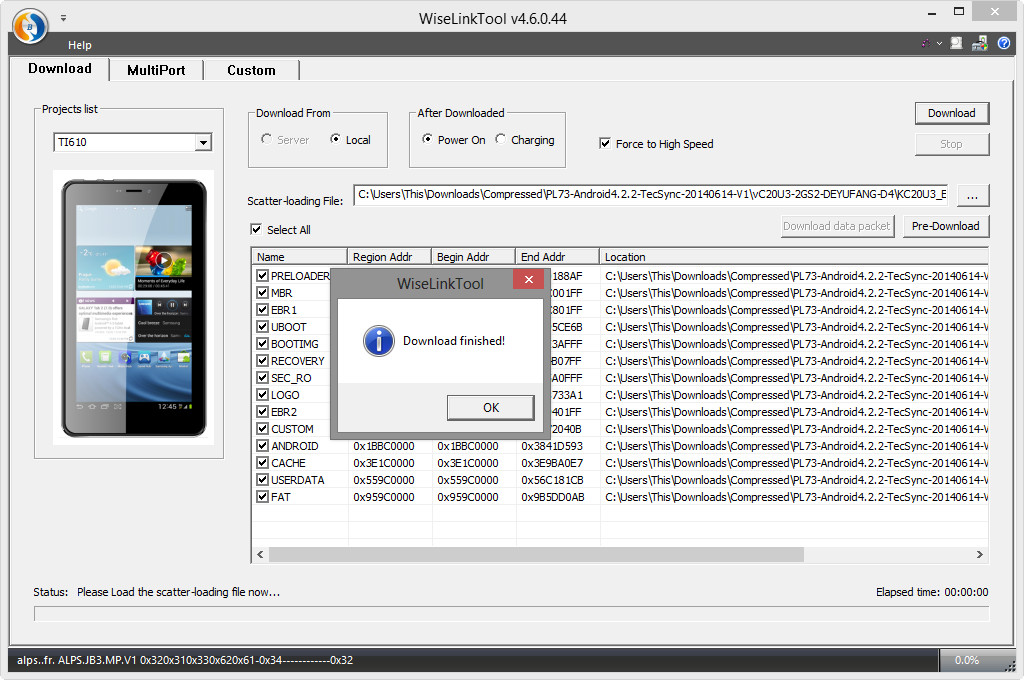This screenshot has width=1024, height=680.
Task: Select the ANDROID Region Addr 0x1BBC0000 cell
Action: coord(384,446)
